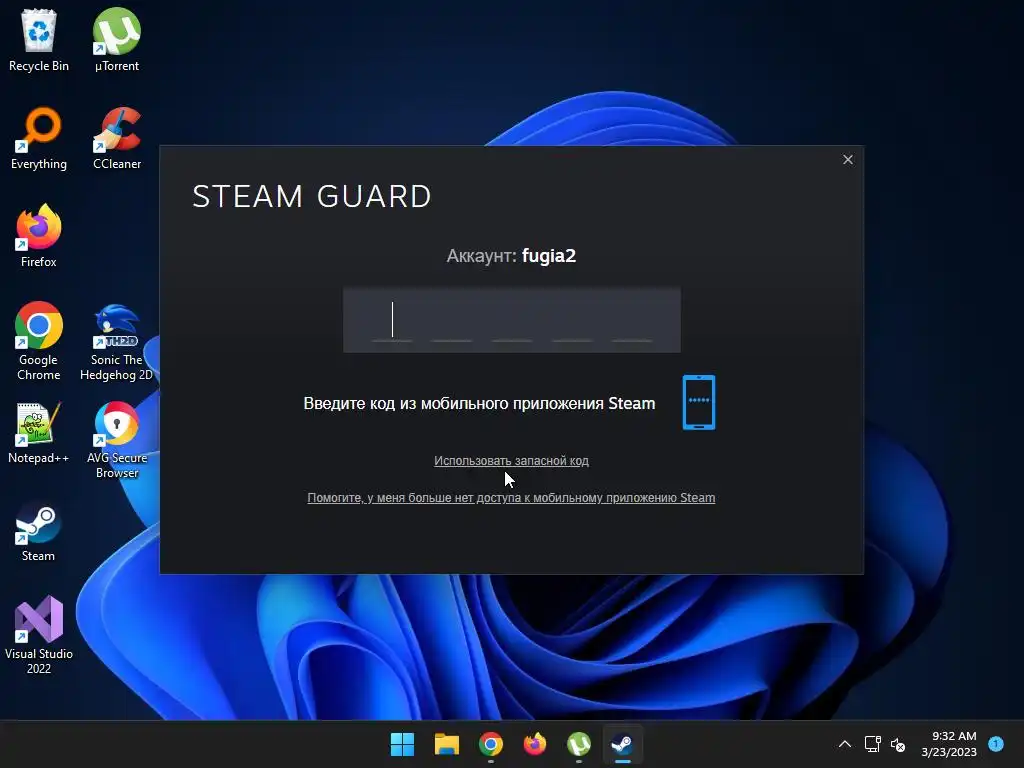1024x768 pixels.
Task: Open the Windows Start menu
Action: pos(402,744)
